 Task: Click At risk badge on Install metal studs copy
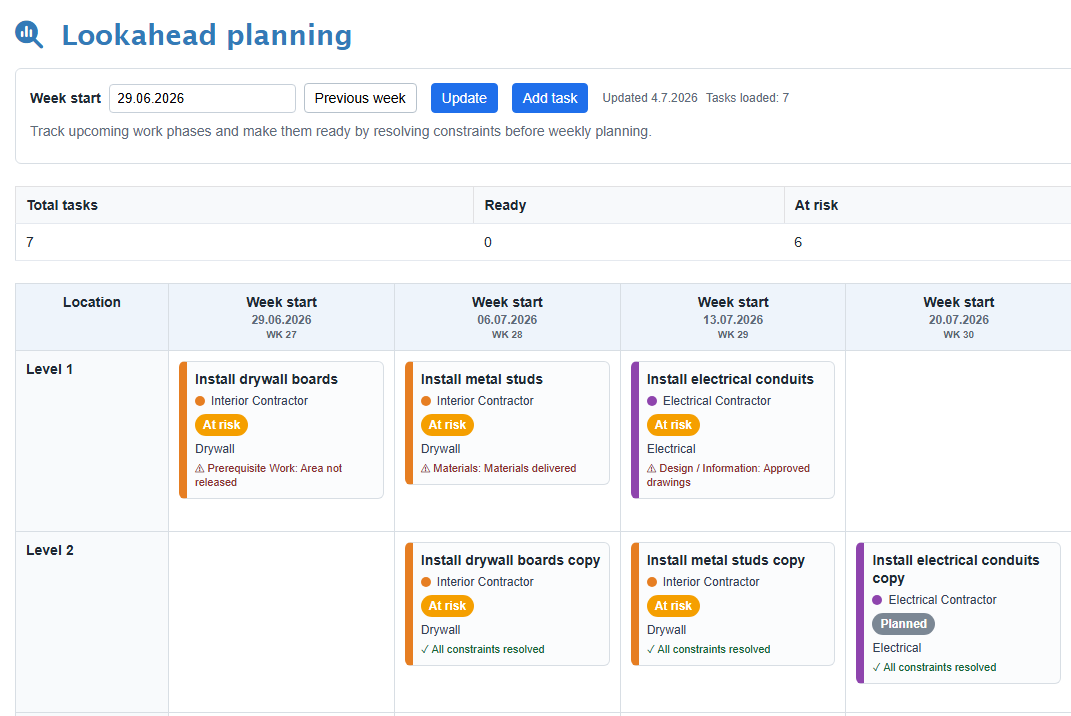673,606
